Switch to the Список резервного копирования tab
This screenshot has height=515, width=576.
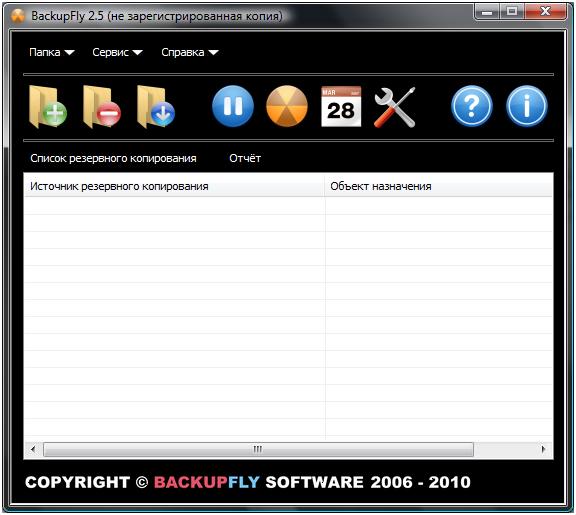click(113, 158)
